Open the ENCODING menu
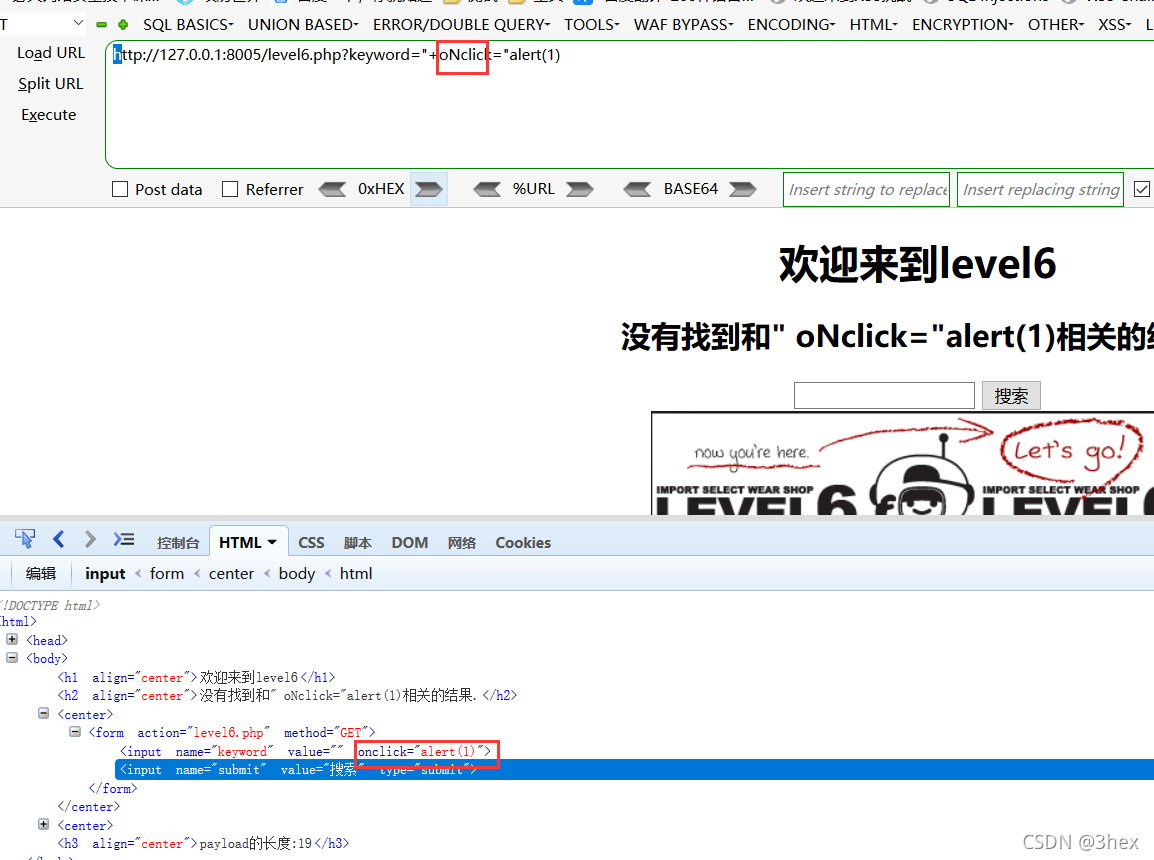This screenshot has width=1154, height=860. pos(791,25)
